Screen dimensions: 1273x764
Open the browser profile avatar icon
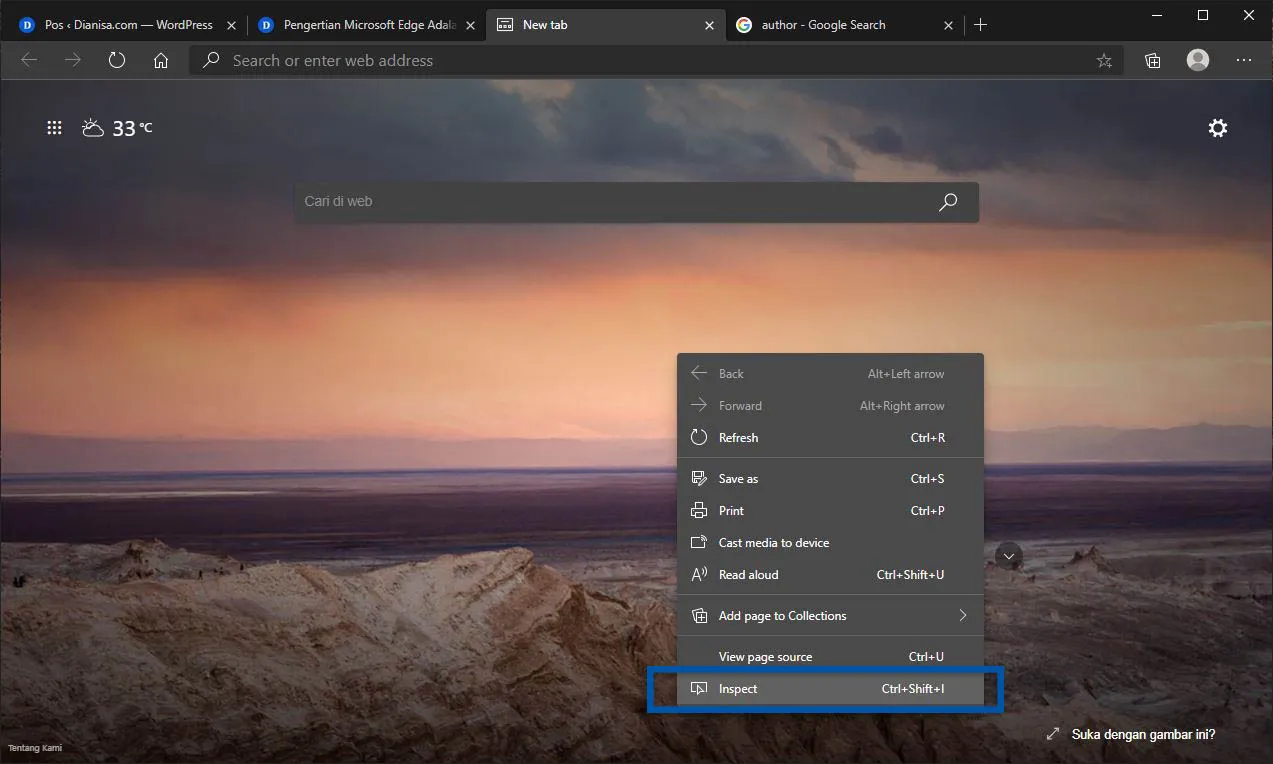[x=1197, y=60]
